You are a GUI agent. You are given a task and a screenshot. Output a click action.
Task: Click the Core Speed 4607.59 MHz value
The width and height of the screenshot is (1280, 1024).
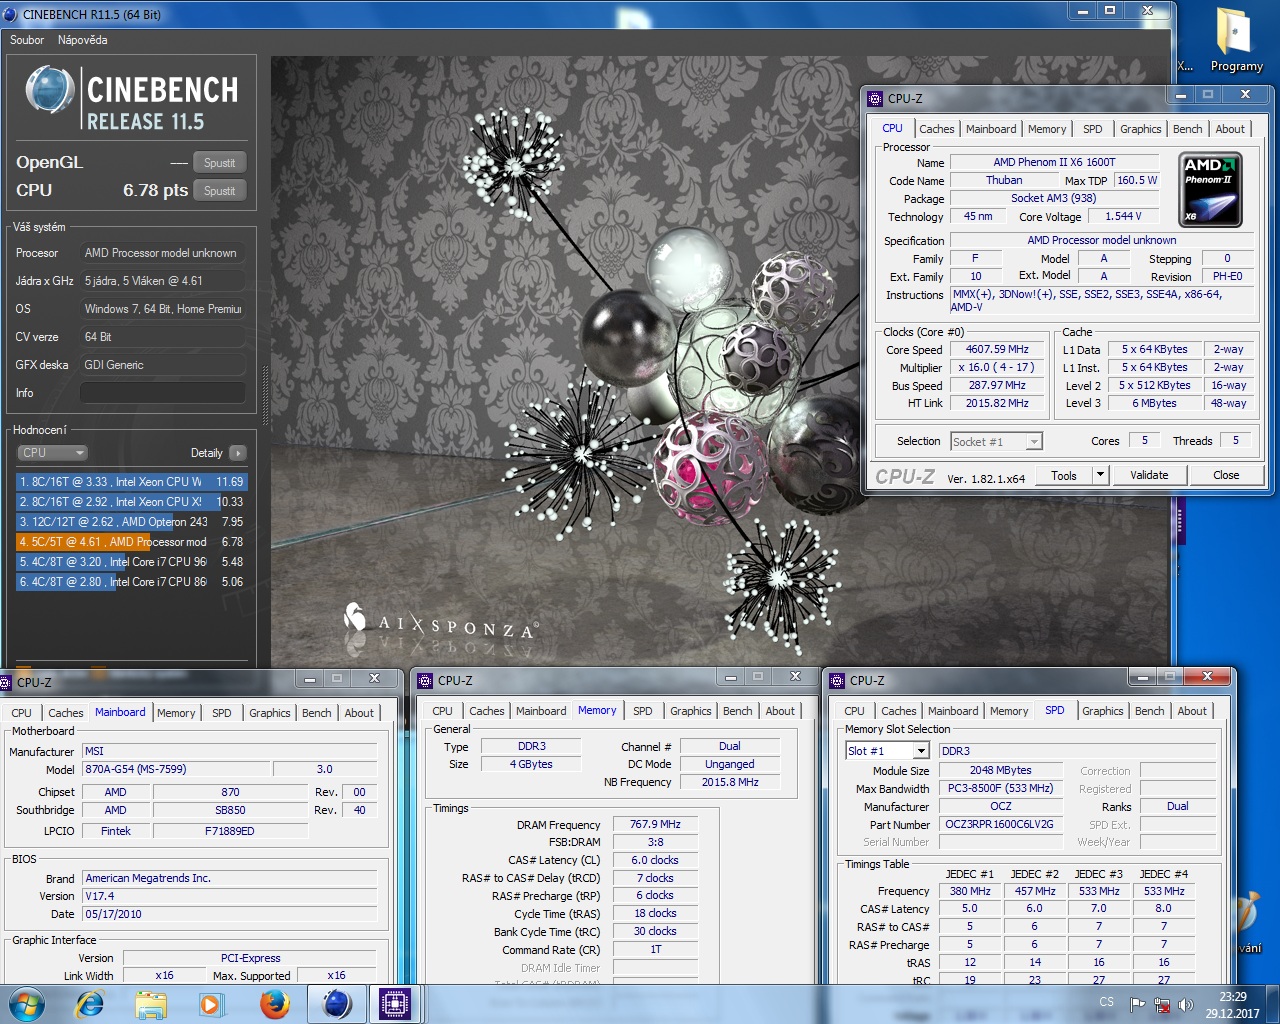[x=997, y=350]
